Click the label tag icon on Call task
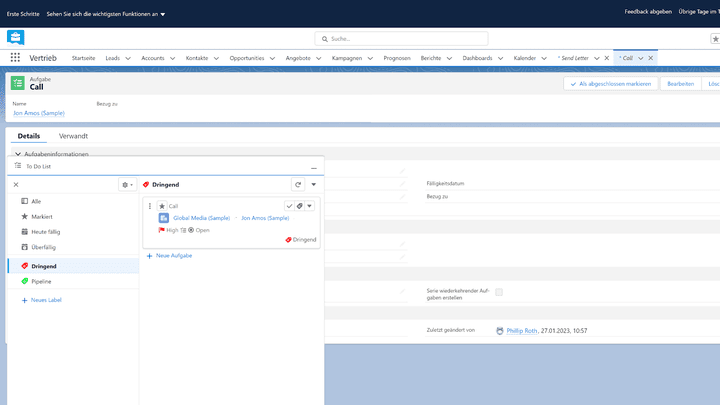 299,206
